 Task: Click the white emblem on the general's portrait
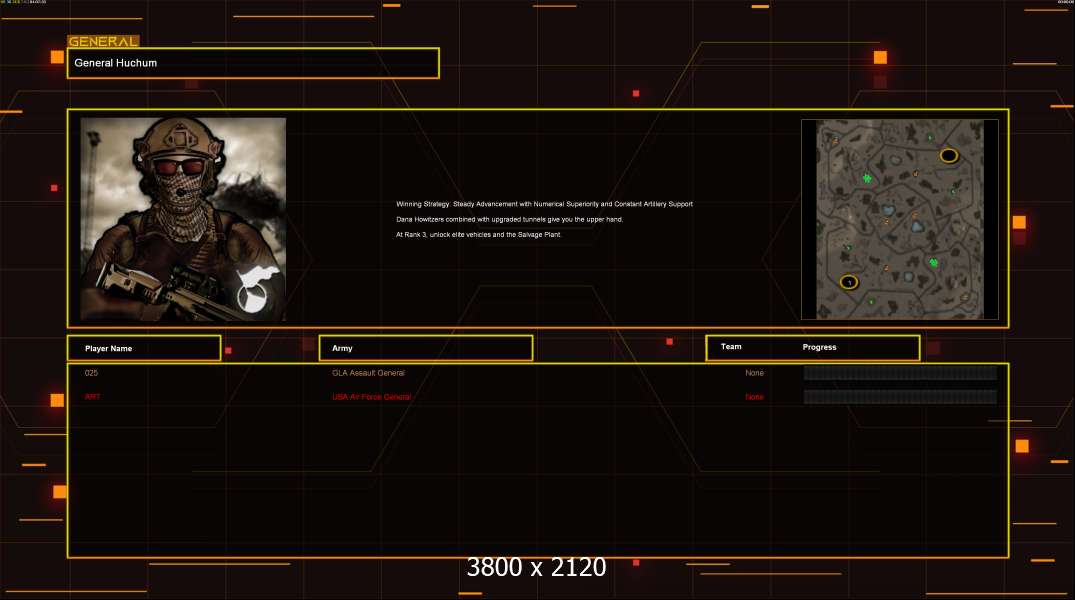(253, 290)
